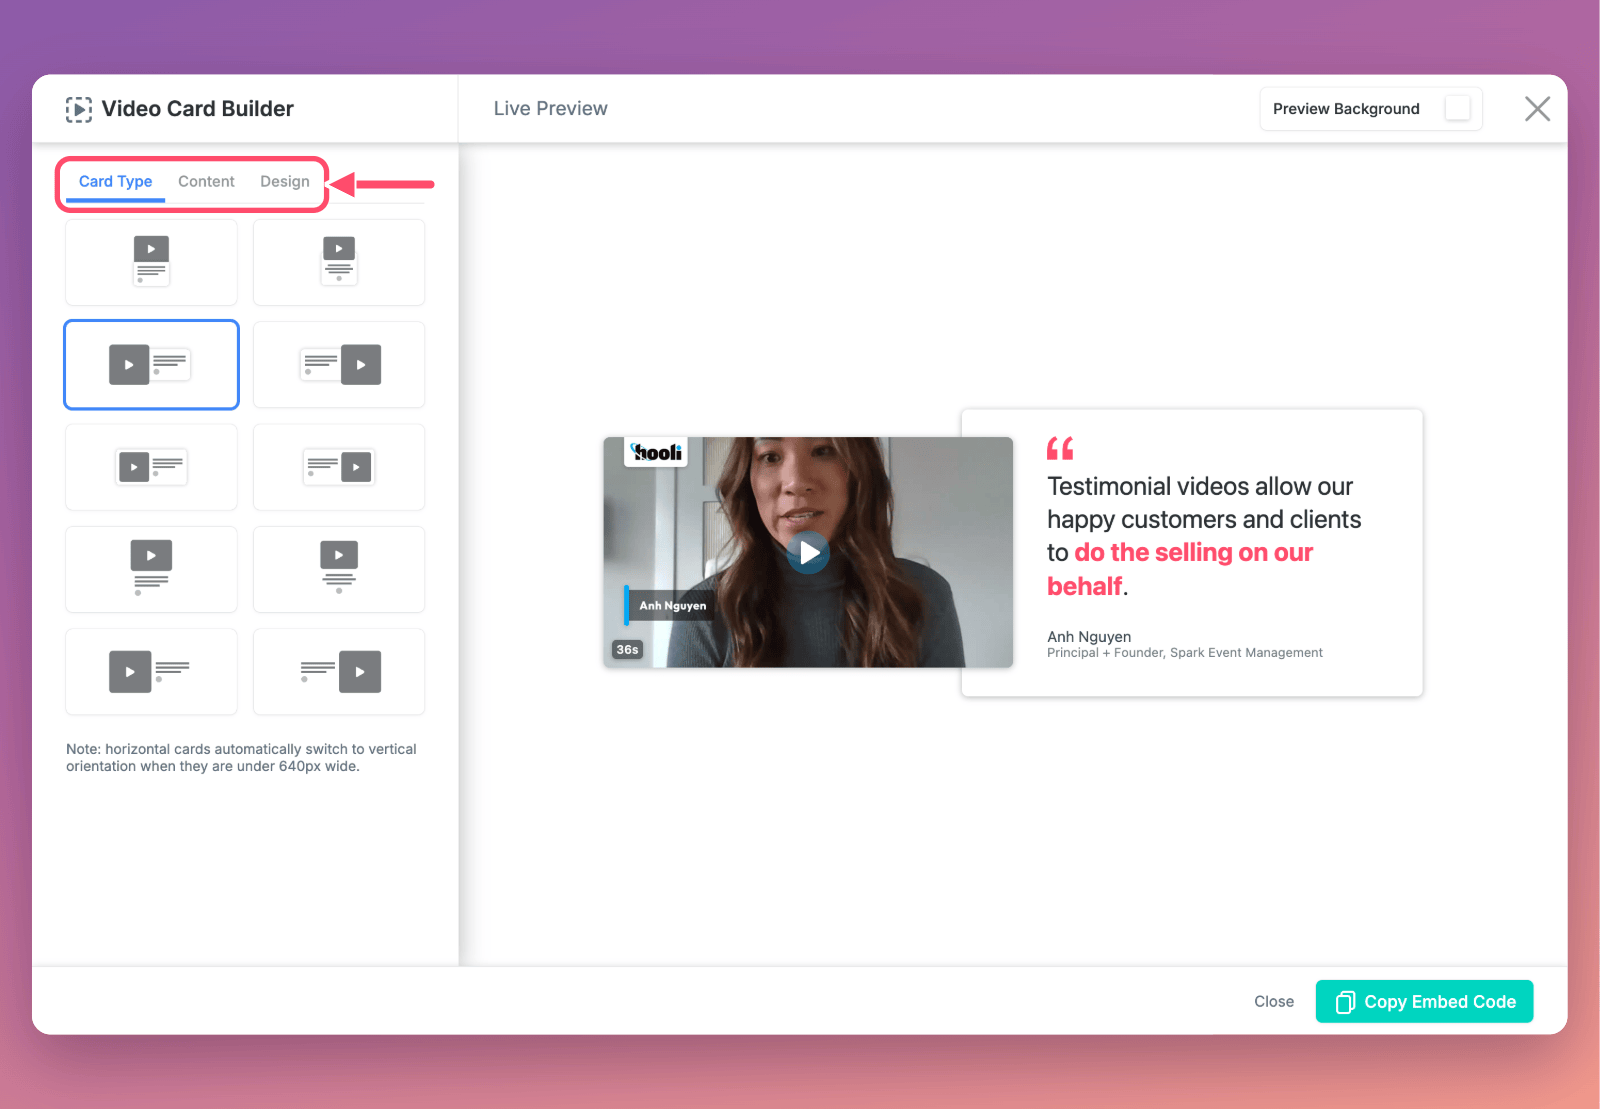Click the hooli logo on video
The height and width of the screenshot is (1109, 1600).
click(x=656, y=452)
